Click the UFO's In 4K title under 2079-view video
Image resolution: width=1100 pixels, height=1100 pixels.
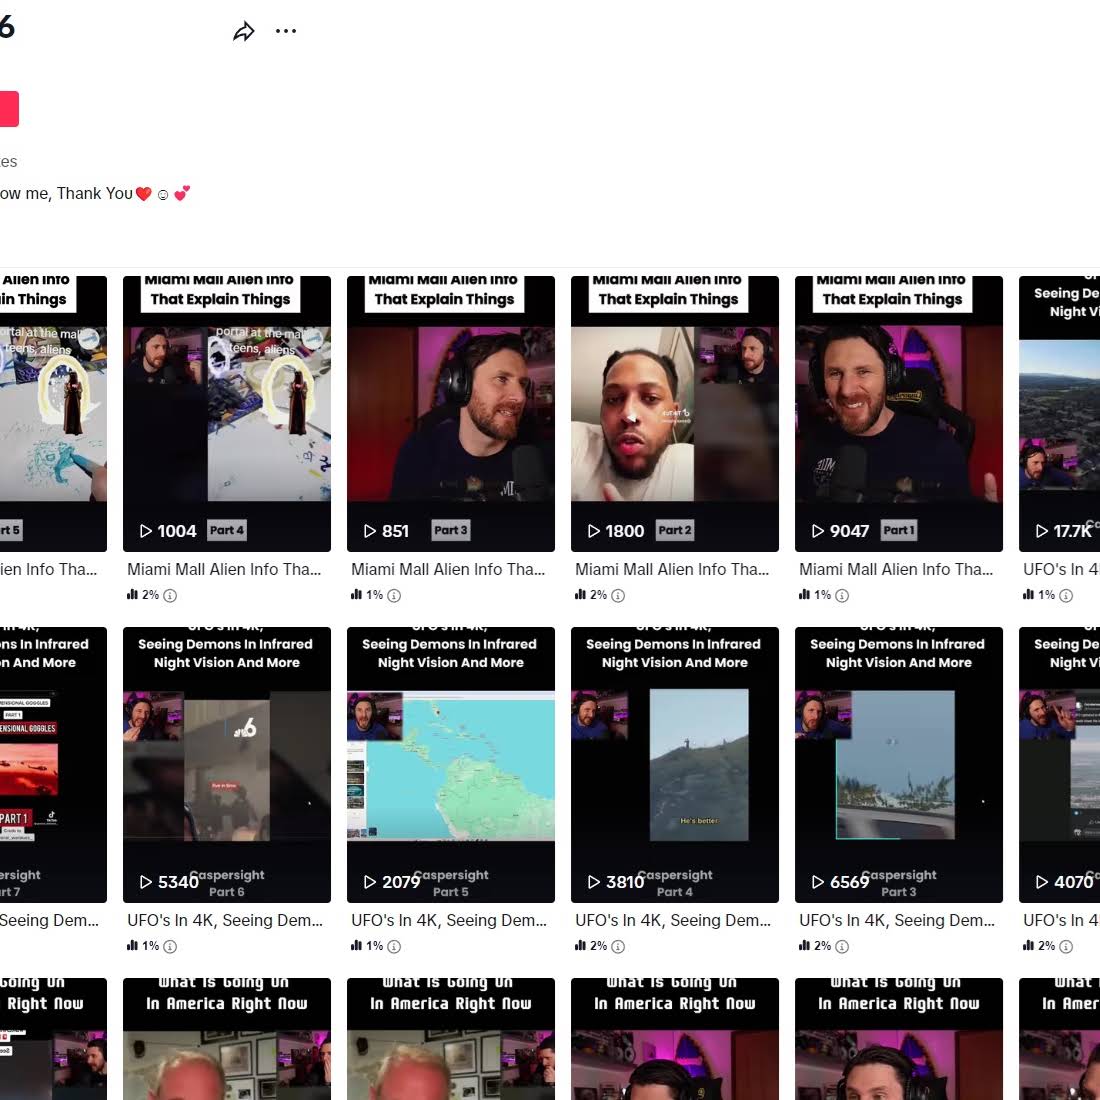pyautogui.click(x=449, y=920)
